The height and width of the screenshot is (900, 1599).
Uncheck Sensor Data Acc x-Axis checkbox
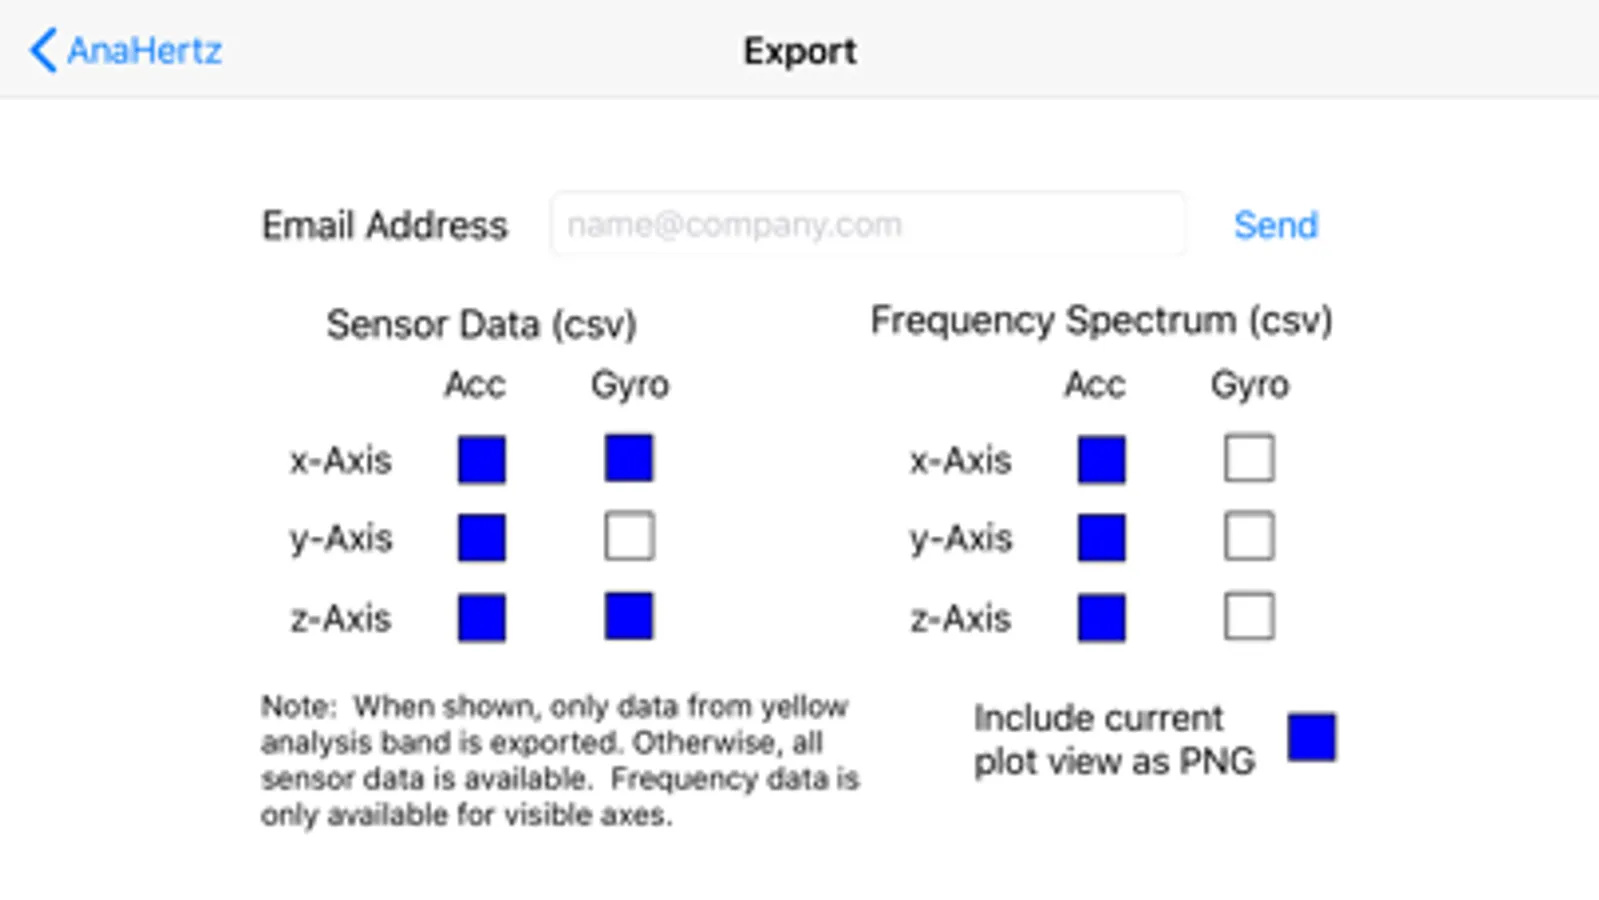(x=481, y=459)
